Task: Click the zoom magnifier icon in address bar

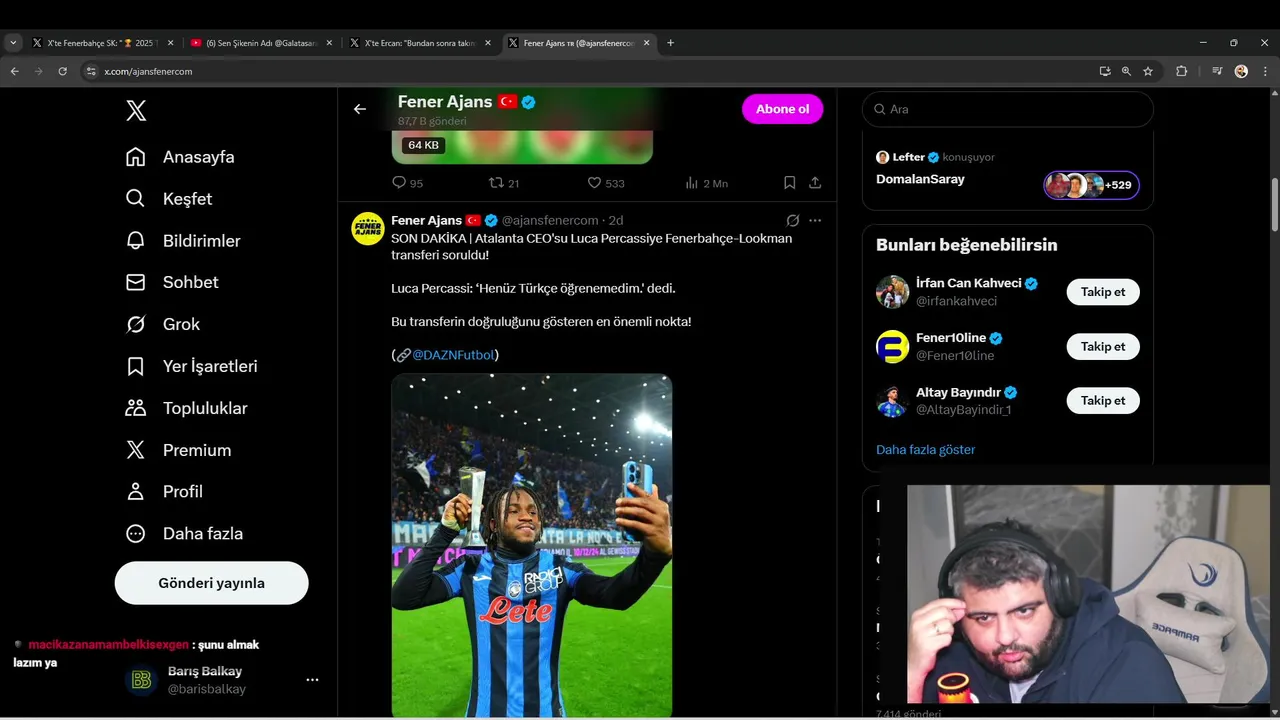Action: click(x=1126, y=71)
